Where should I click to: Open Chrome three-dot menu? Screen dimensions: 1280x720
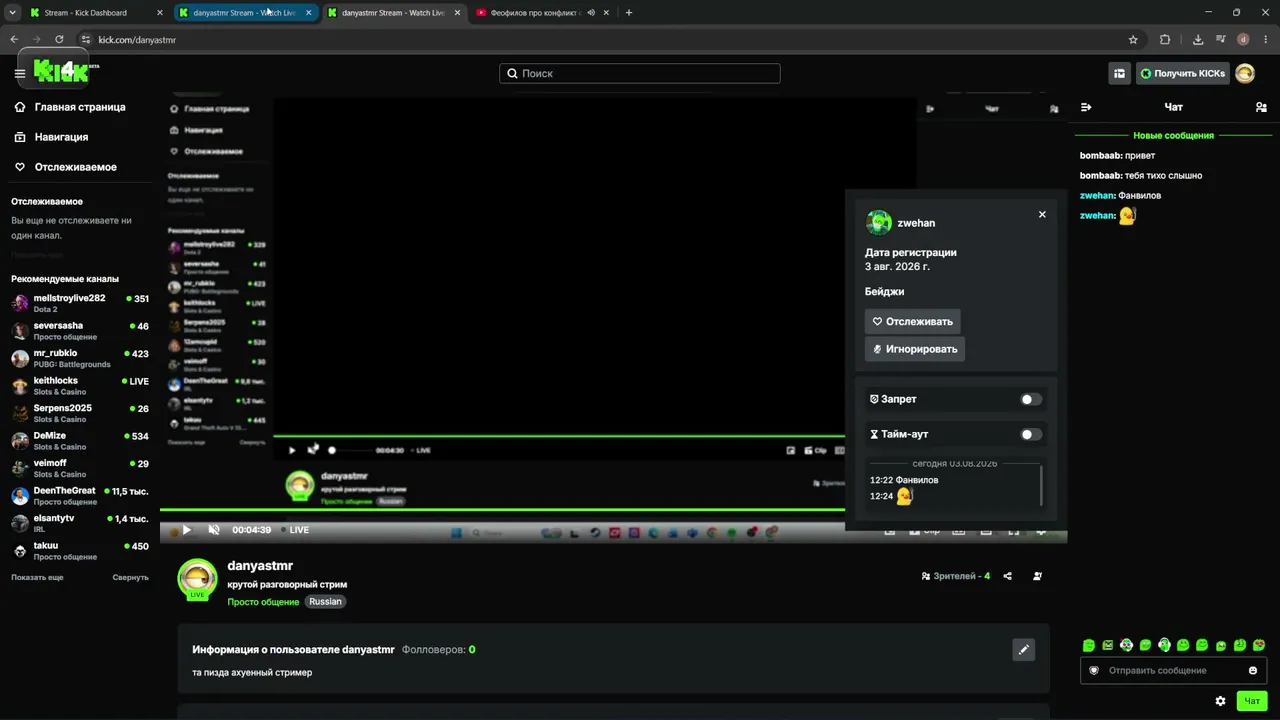tap(1265, 39)
